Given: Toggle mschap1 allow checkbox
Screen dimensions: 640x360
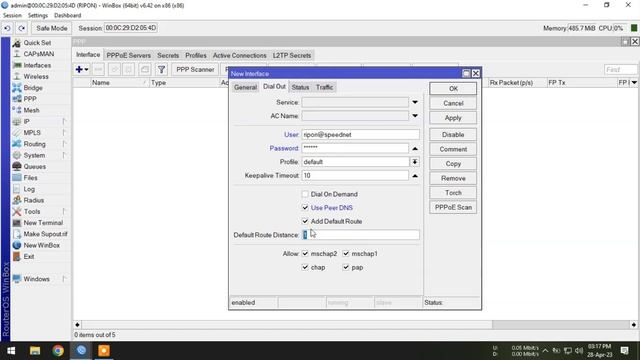Looking at the screenshot, I should click(346, 253).
